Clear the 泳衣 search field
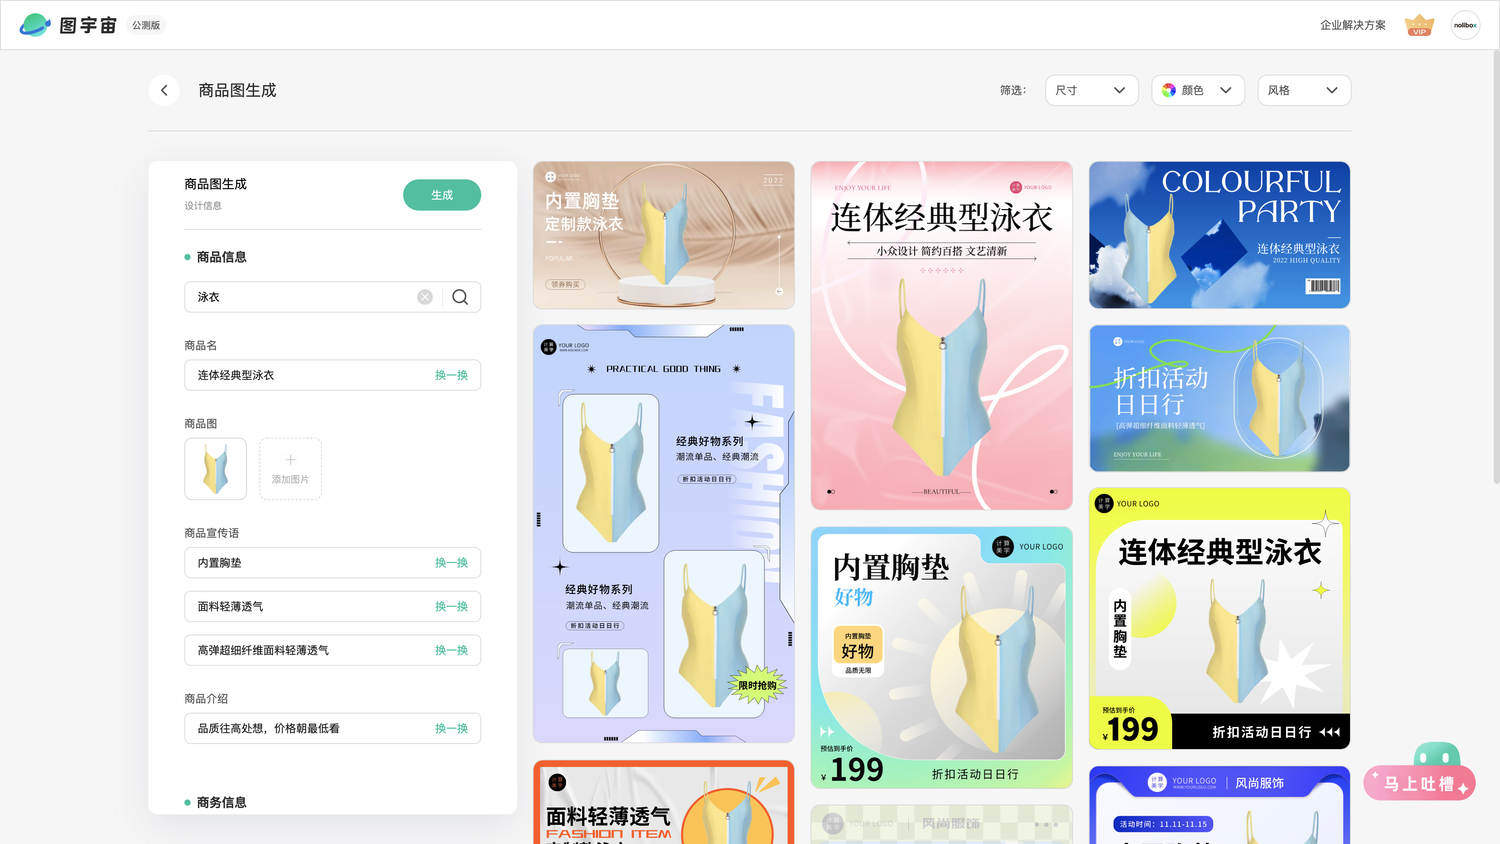This screenshot has width=1500, height=844. click(425, 297)
